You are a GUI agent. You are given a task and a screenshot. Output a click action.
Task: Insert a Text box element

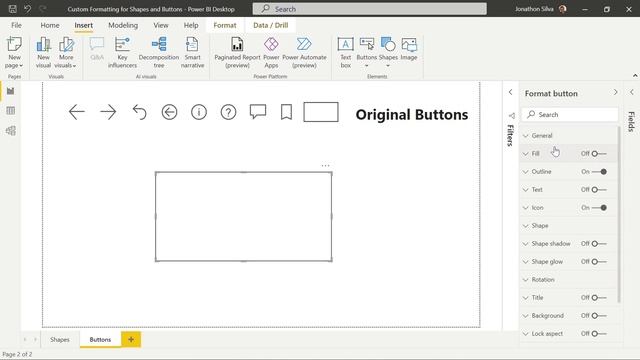pyautogui.click(x=345, y=53)
